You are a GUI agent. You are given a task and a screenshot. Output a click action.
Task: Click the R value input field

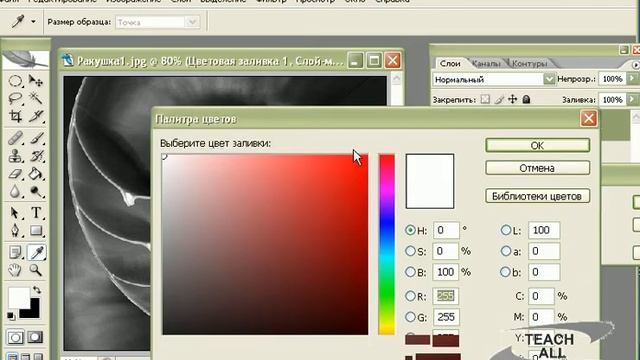446,296
